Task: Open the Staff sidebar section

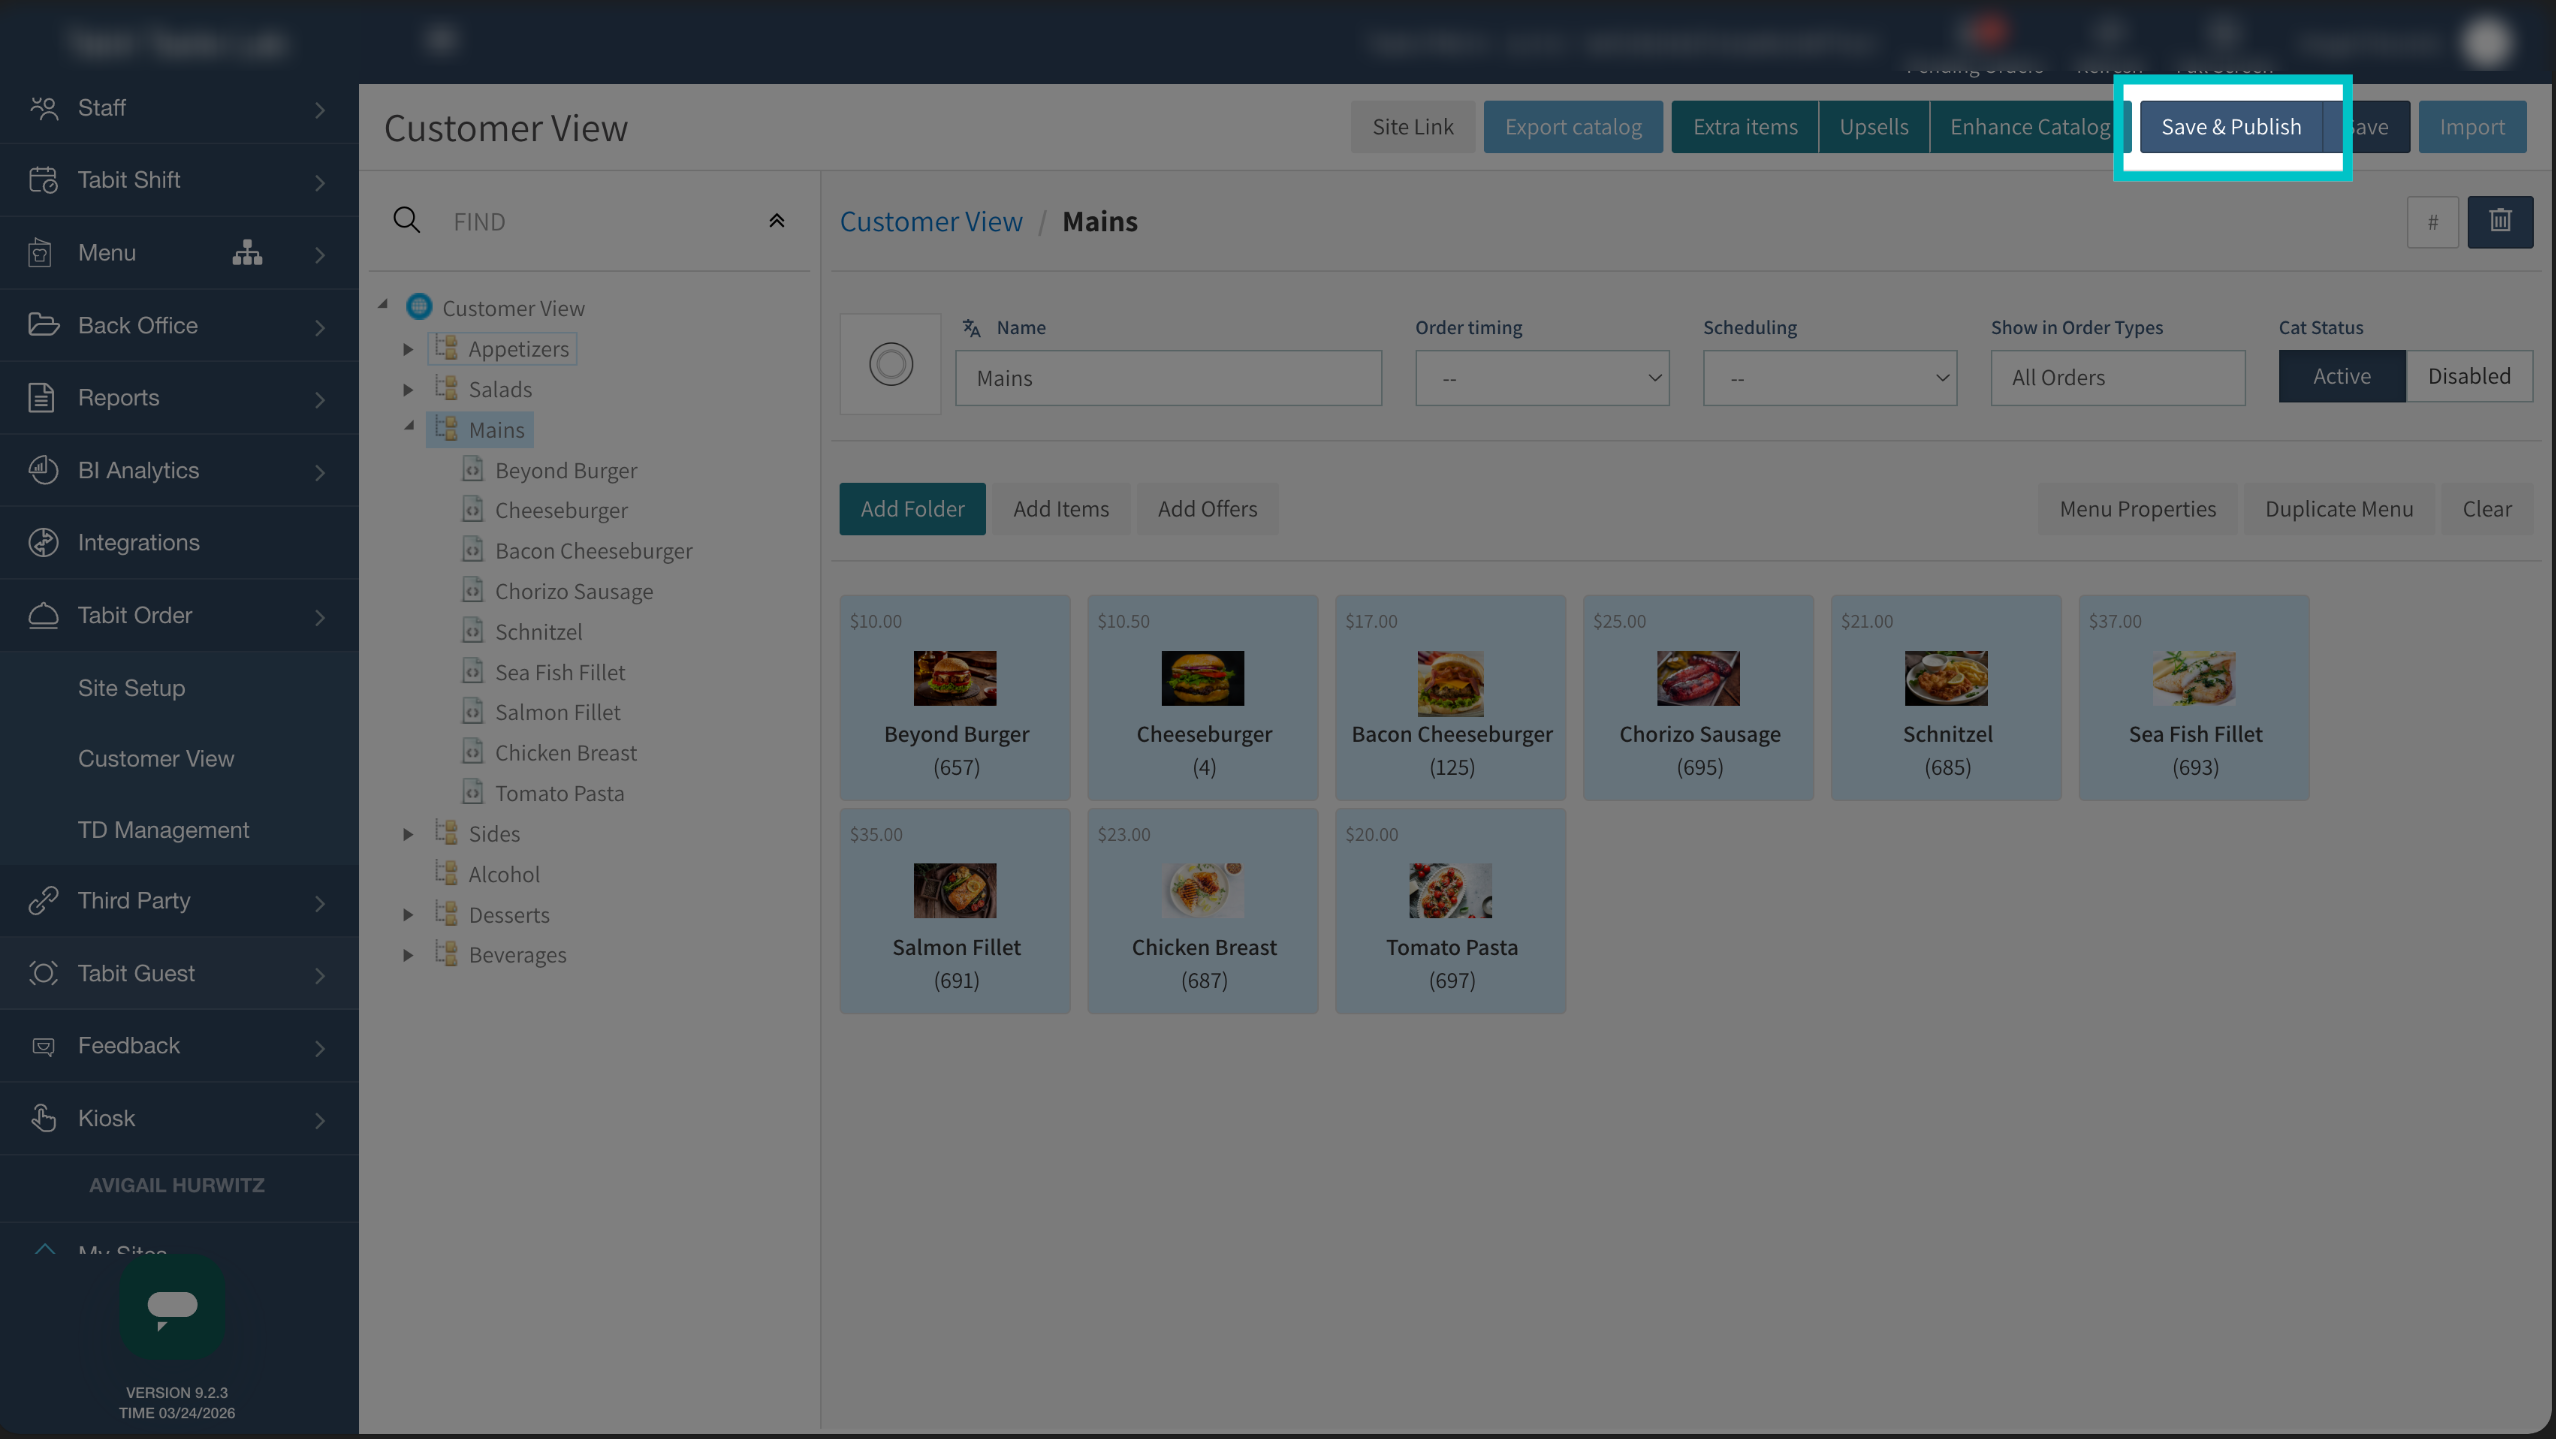Action: click(x=179, y=108)
